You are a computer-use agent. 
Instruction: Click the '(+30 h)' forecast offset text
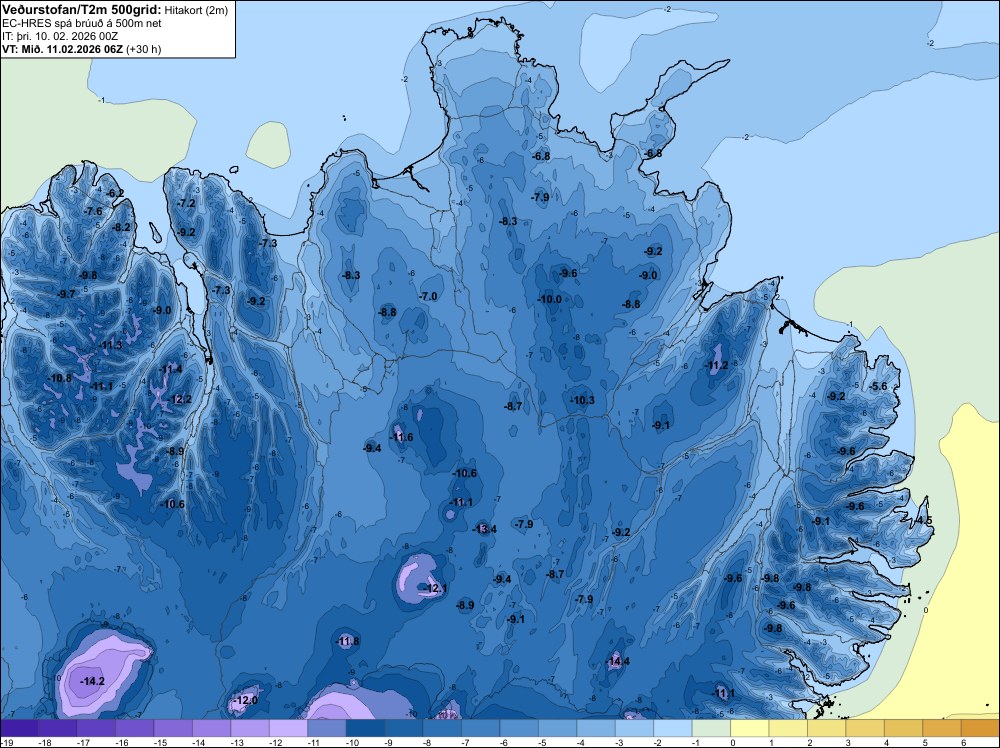tap(143, 49)
